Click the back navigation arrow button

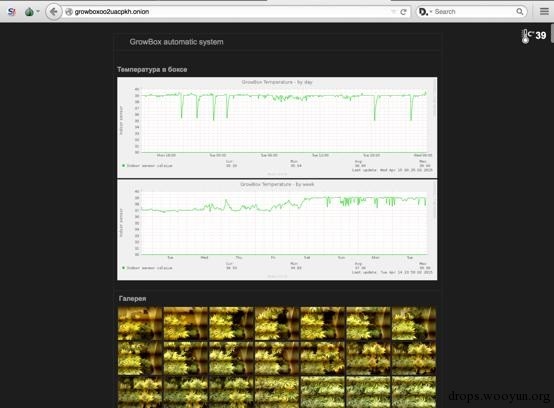pyautogui.click(x=54, y=12)
